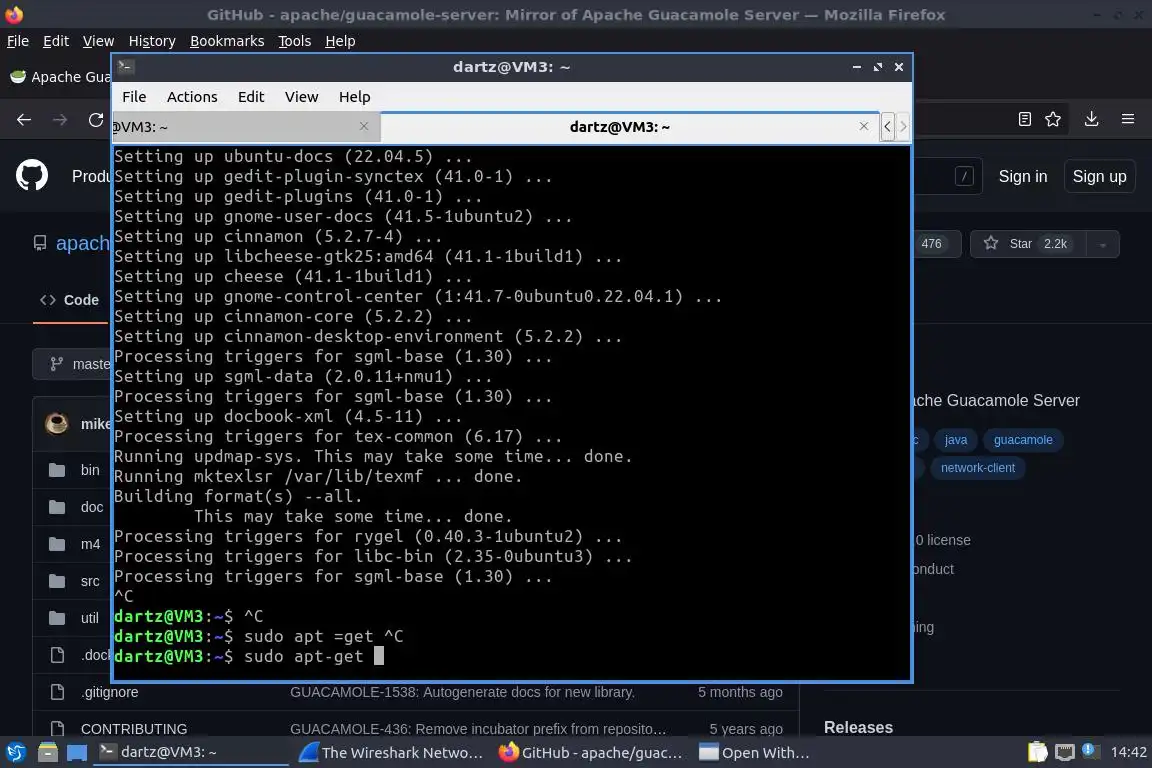This screenshot has width=1152, height=768.
Task: Open the bin folder in repository
Action: click(x=90, y=470)
